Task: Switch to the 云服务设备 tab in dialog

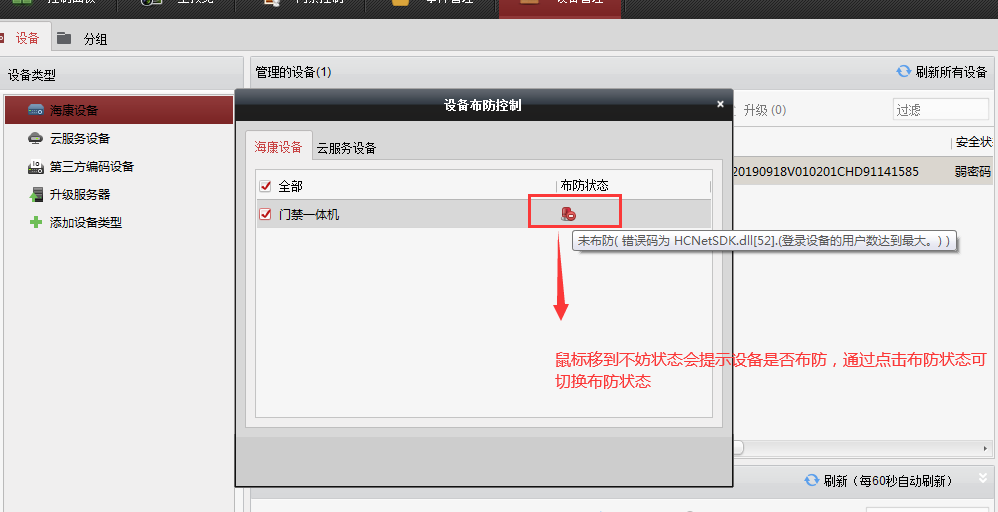Action: [x=347, y=148]
